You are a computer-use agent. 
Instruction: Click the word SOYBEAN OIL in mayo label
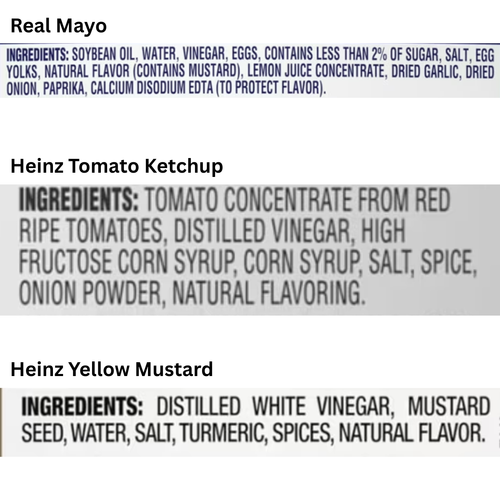tap(103, 55)
